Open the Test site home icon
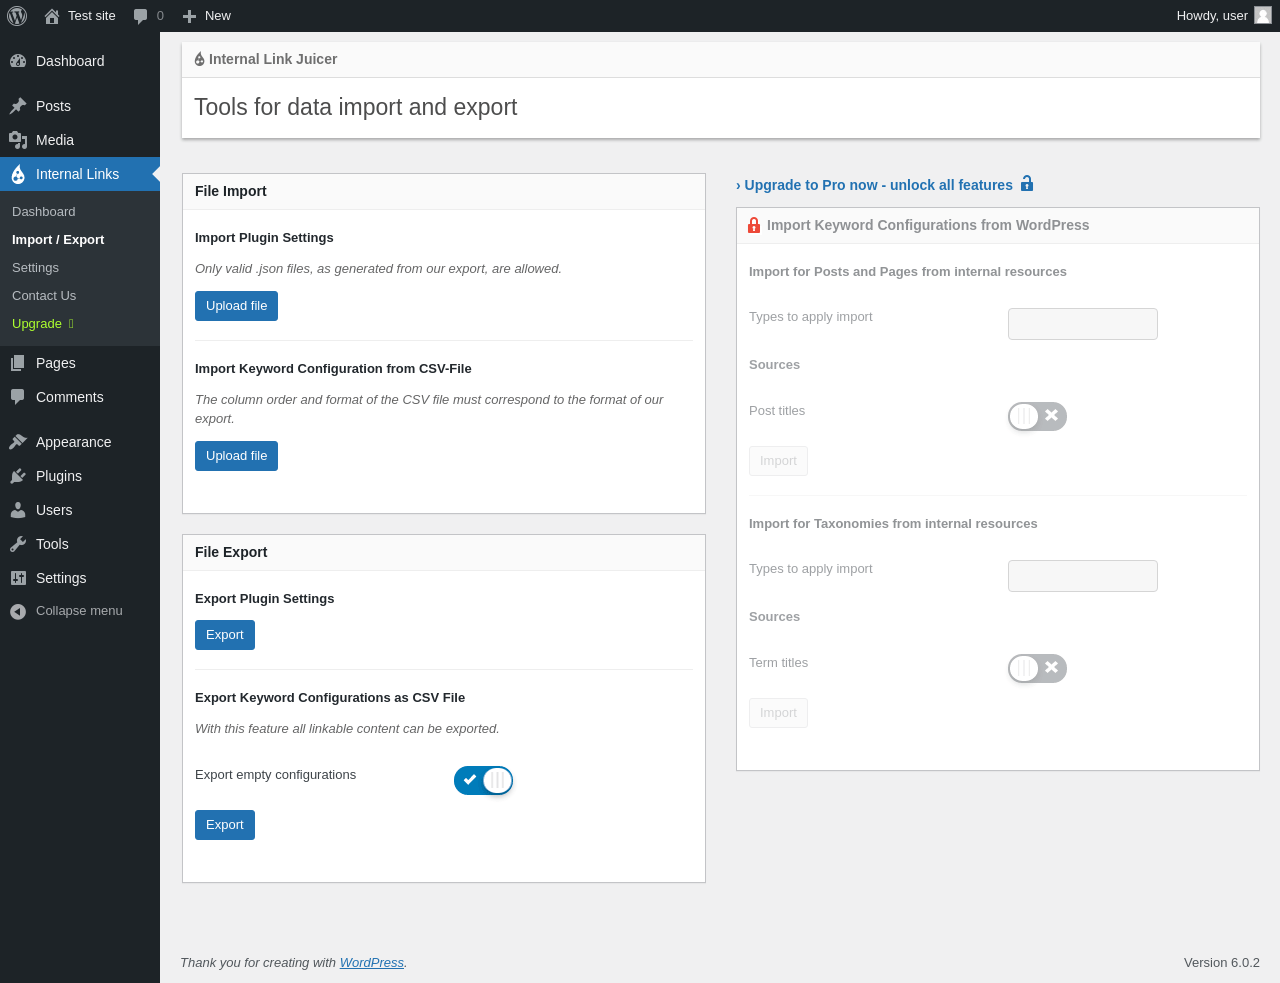 click(52, 16)
